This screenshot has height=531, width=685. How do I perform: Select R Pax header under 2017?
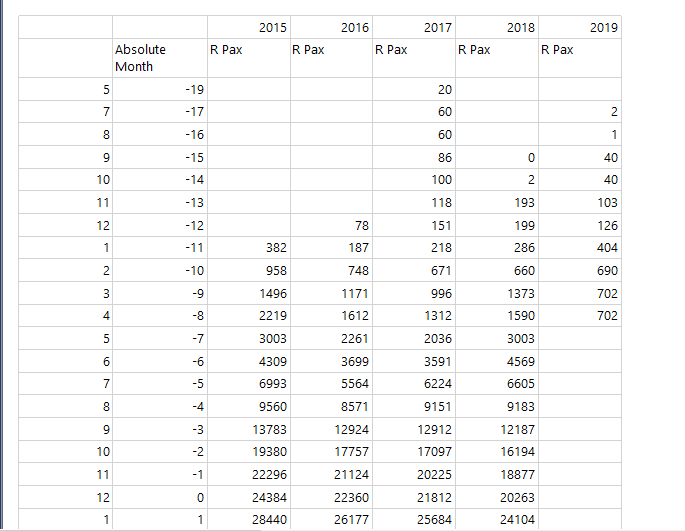pyautogui.click(x=414, y=58)
